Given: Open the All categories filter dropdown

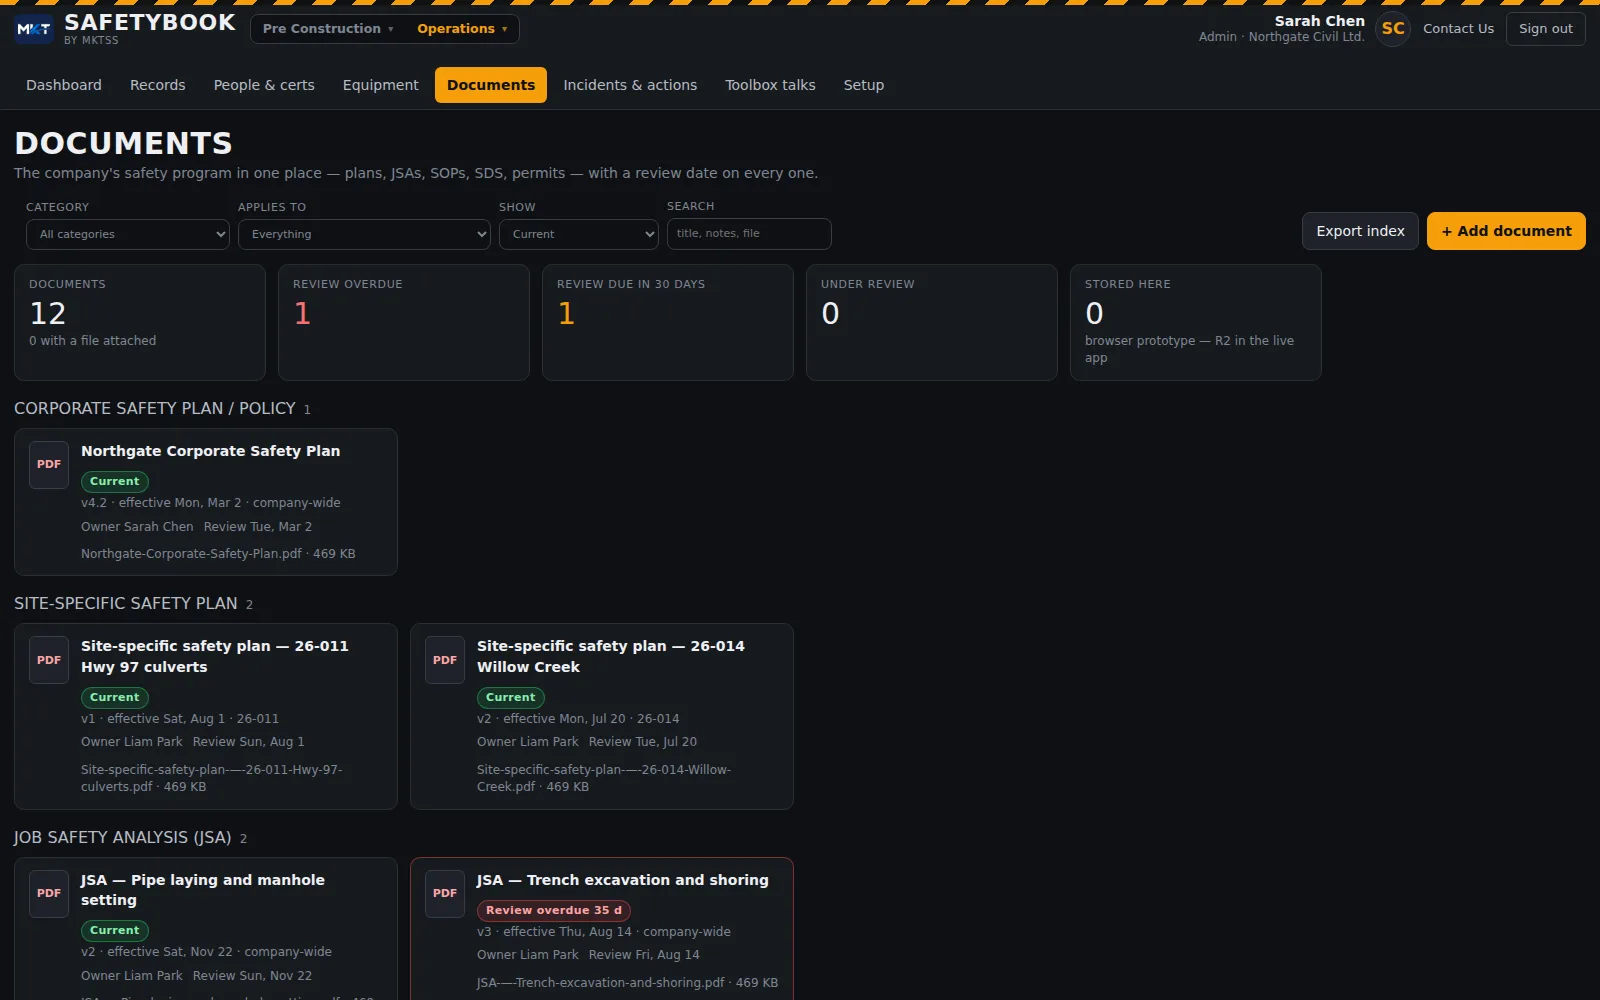Looking at the screenshot, I should pos(128,234).
